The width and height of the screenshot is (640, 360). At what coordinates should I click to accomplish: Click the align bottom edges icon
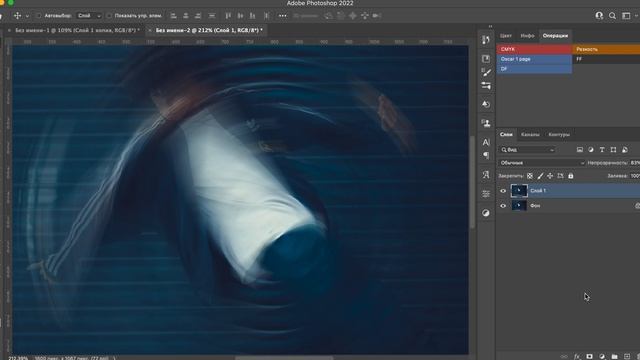(x=253, y=16)
